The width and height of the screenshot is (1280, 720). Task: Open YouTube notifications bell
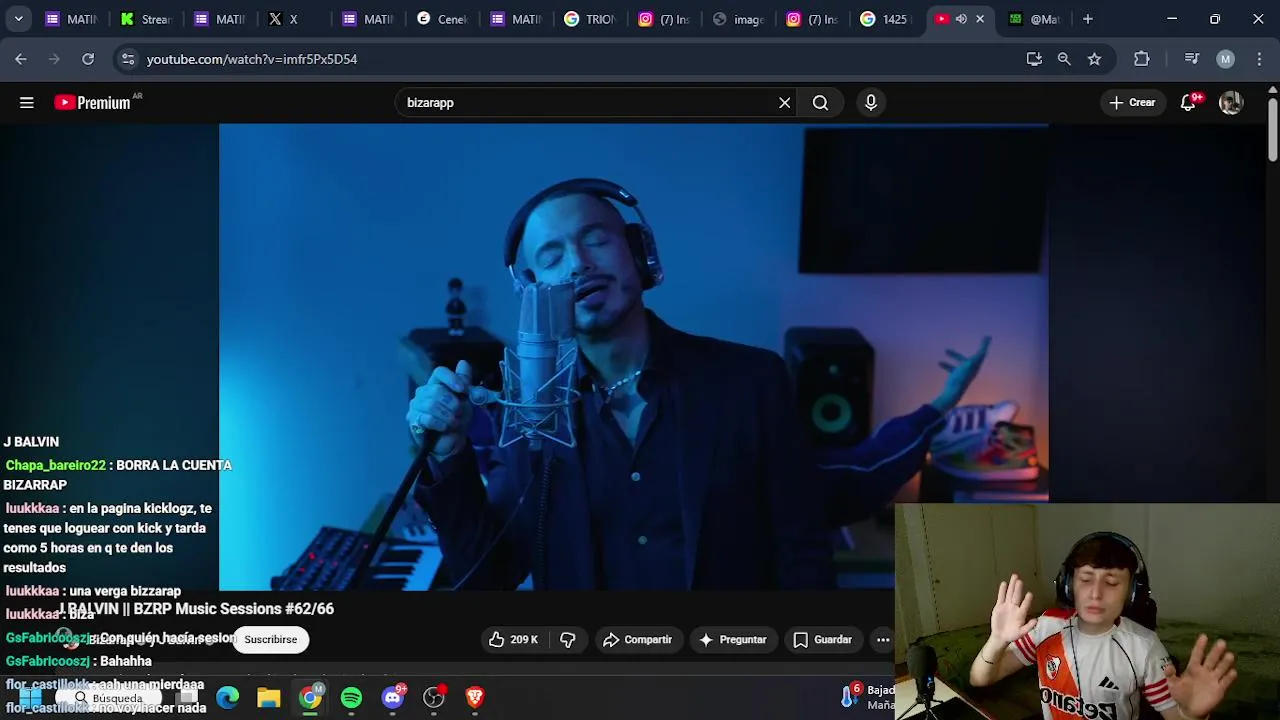1189,102
